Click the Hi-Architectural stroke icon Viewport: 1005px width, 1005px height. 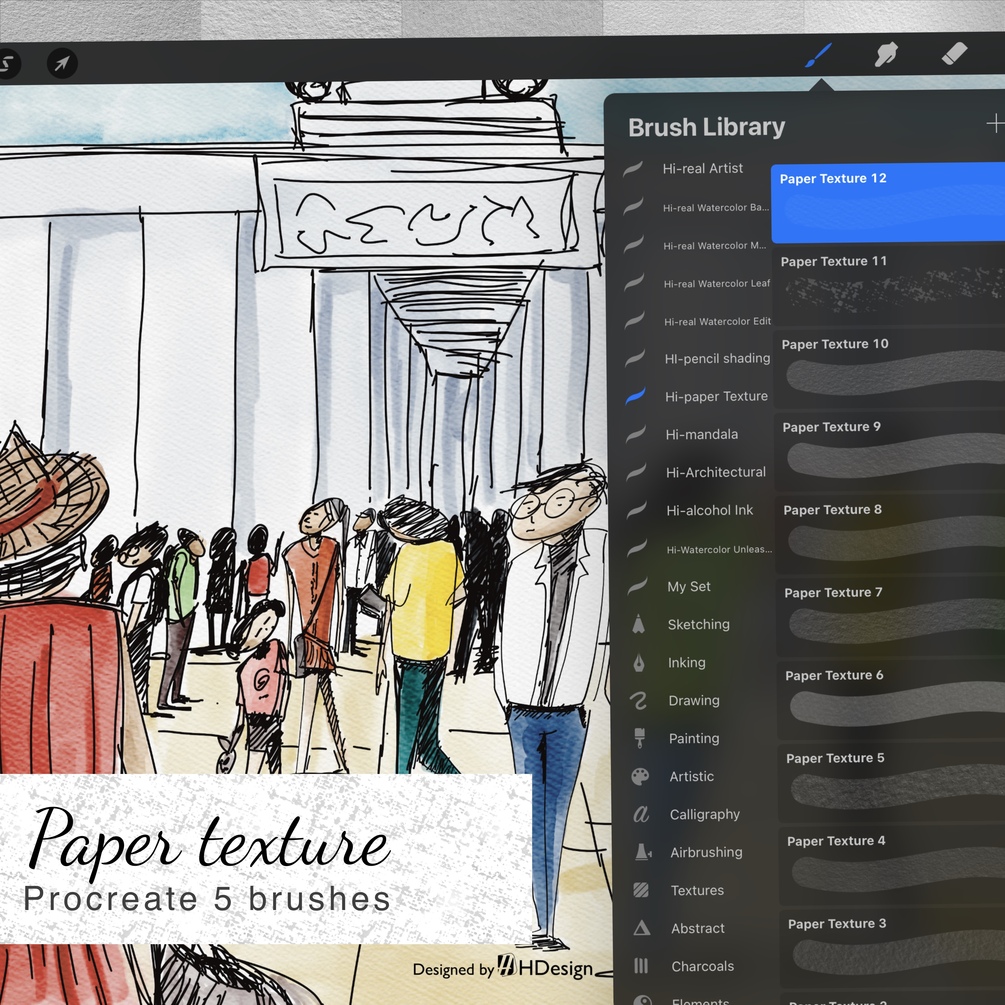point(636,473)
